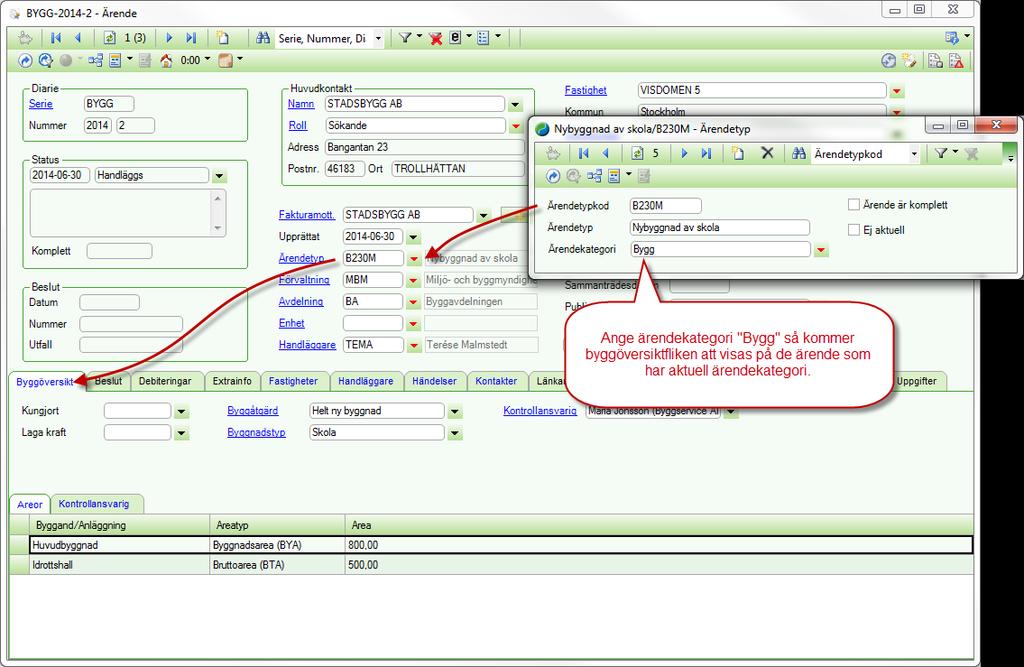Open the Kungjort date dropdown
This screenshot has height=667, width=1024.
tap(182, 412)
